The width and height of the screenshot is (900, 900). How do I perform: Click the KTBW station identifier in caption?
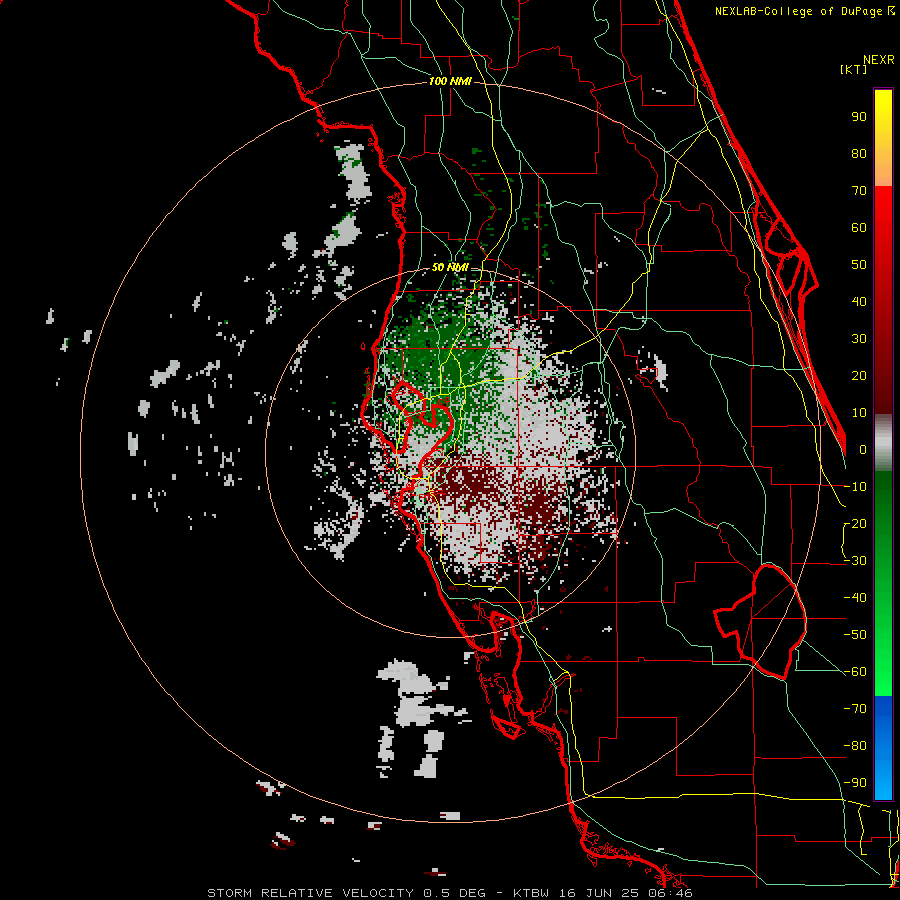pos(533,893)
